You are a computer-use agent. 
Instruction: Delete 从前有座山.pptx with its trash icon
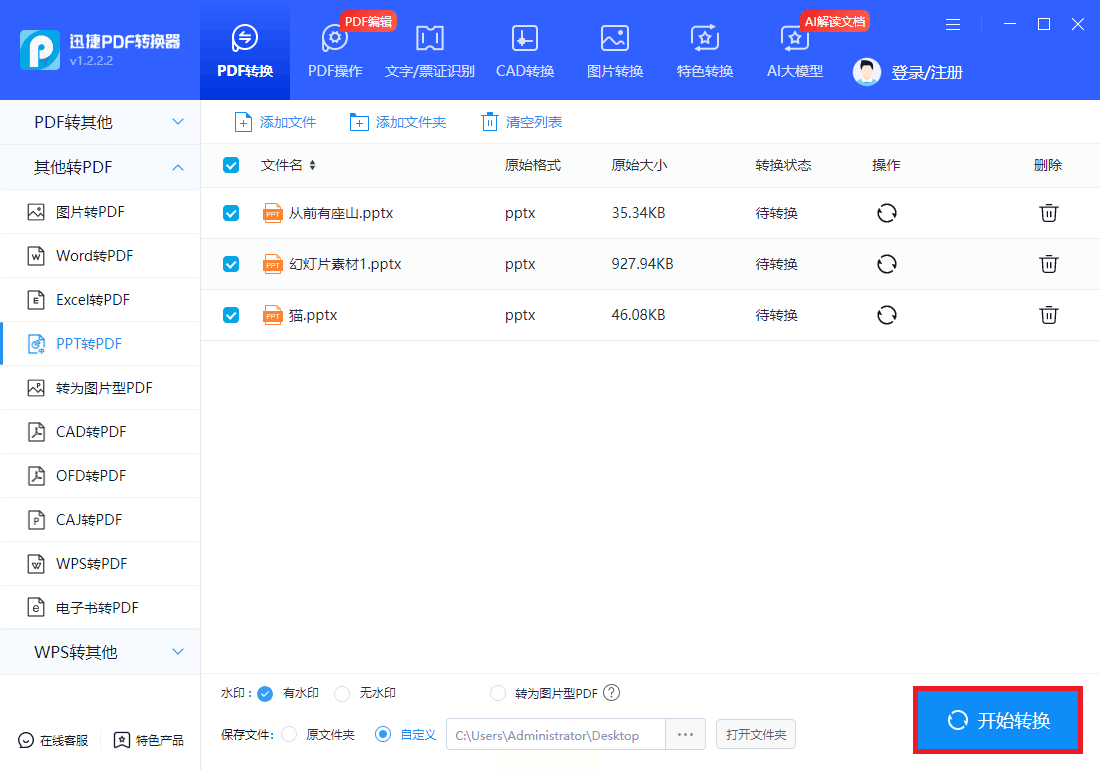click(x=1048, y=213)
